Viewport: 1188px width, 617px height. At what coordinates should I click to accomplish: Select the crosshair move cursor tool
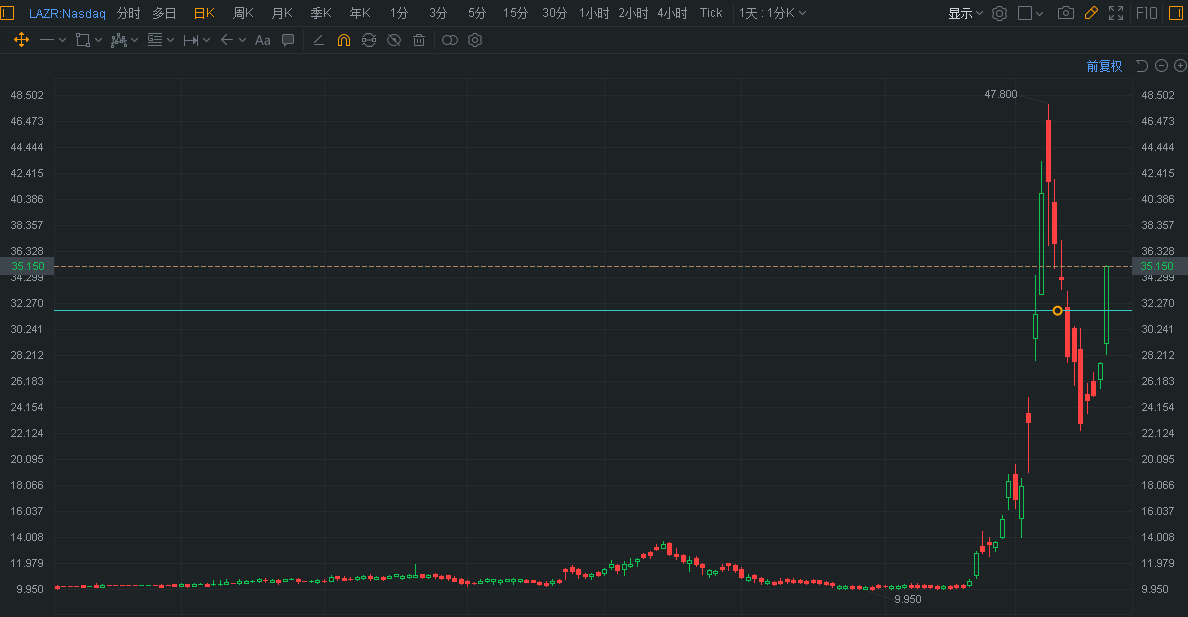[21, 40]
